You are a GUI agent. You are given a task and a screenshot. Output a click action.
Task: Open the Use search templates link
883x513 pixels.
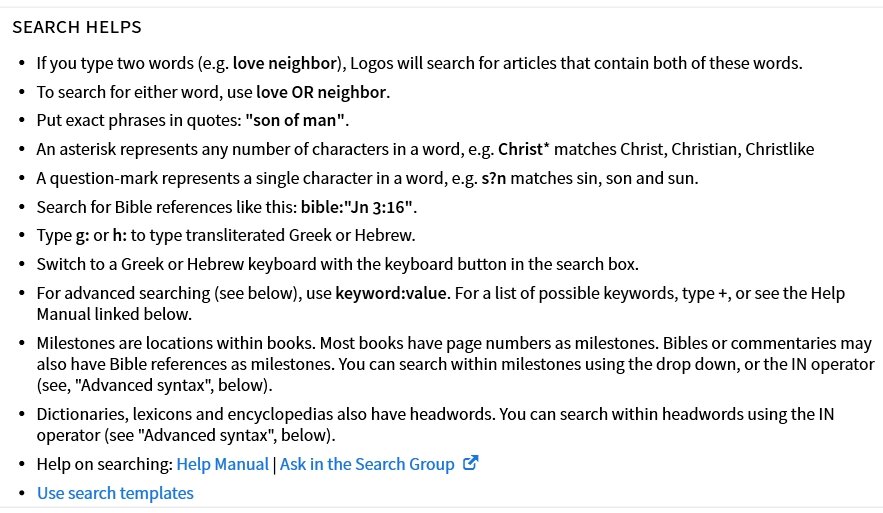coord(115,493)
